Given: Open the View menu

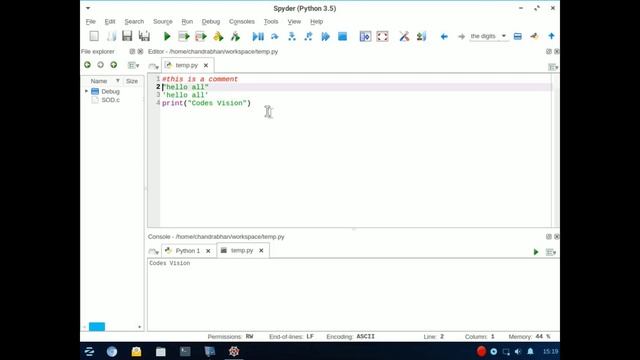Looking at the screenshot, I should click(x=294, y=22).
